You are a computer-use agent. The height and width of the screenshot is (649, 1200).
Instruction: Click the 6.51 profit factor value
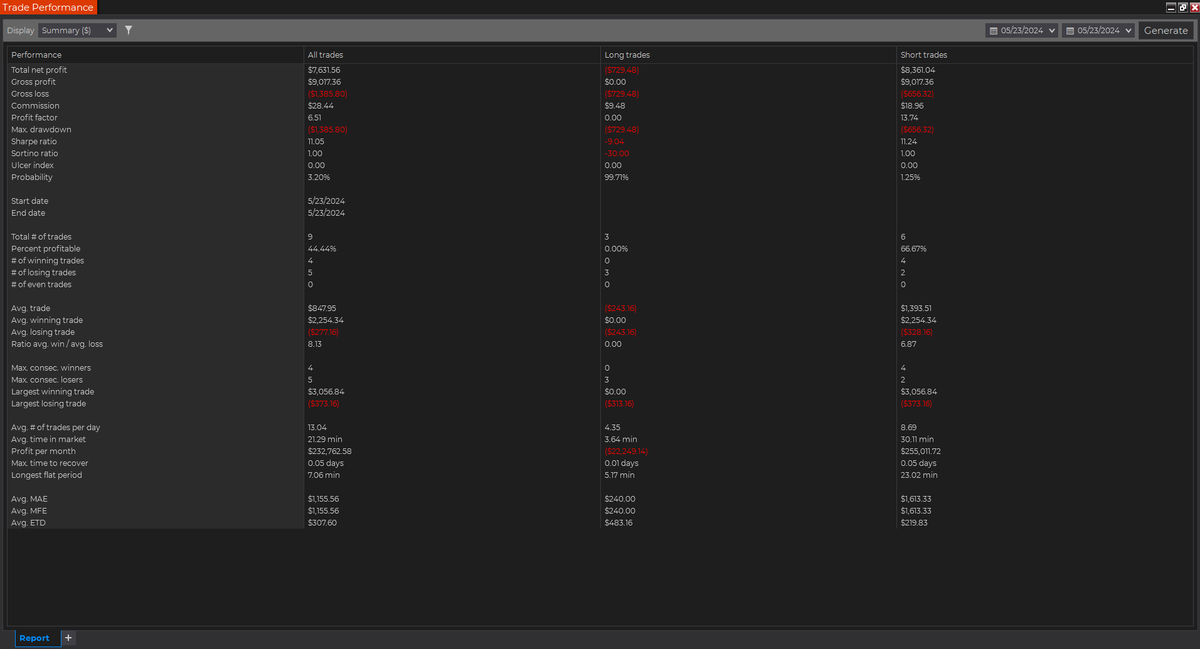(314, 118)
